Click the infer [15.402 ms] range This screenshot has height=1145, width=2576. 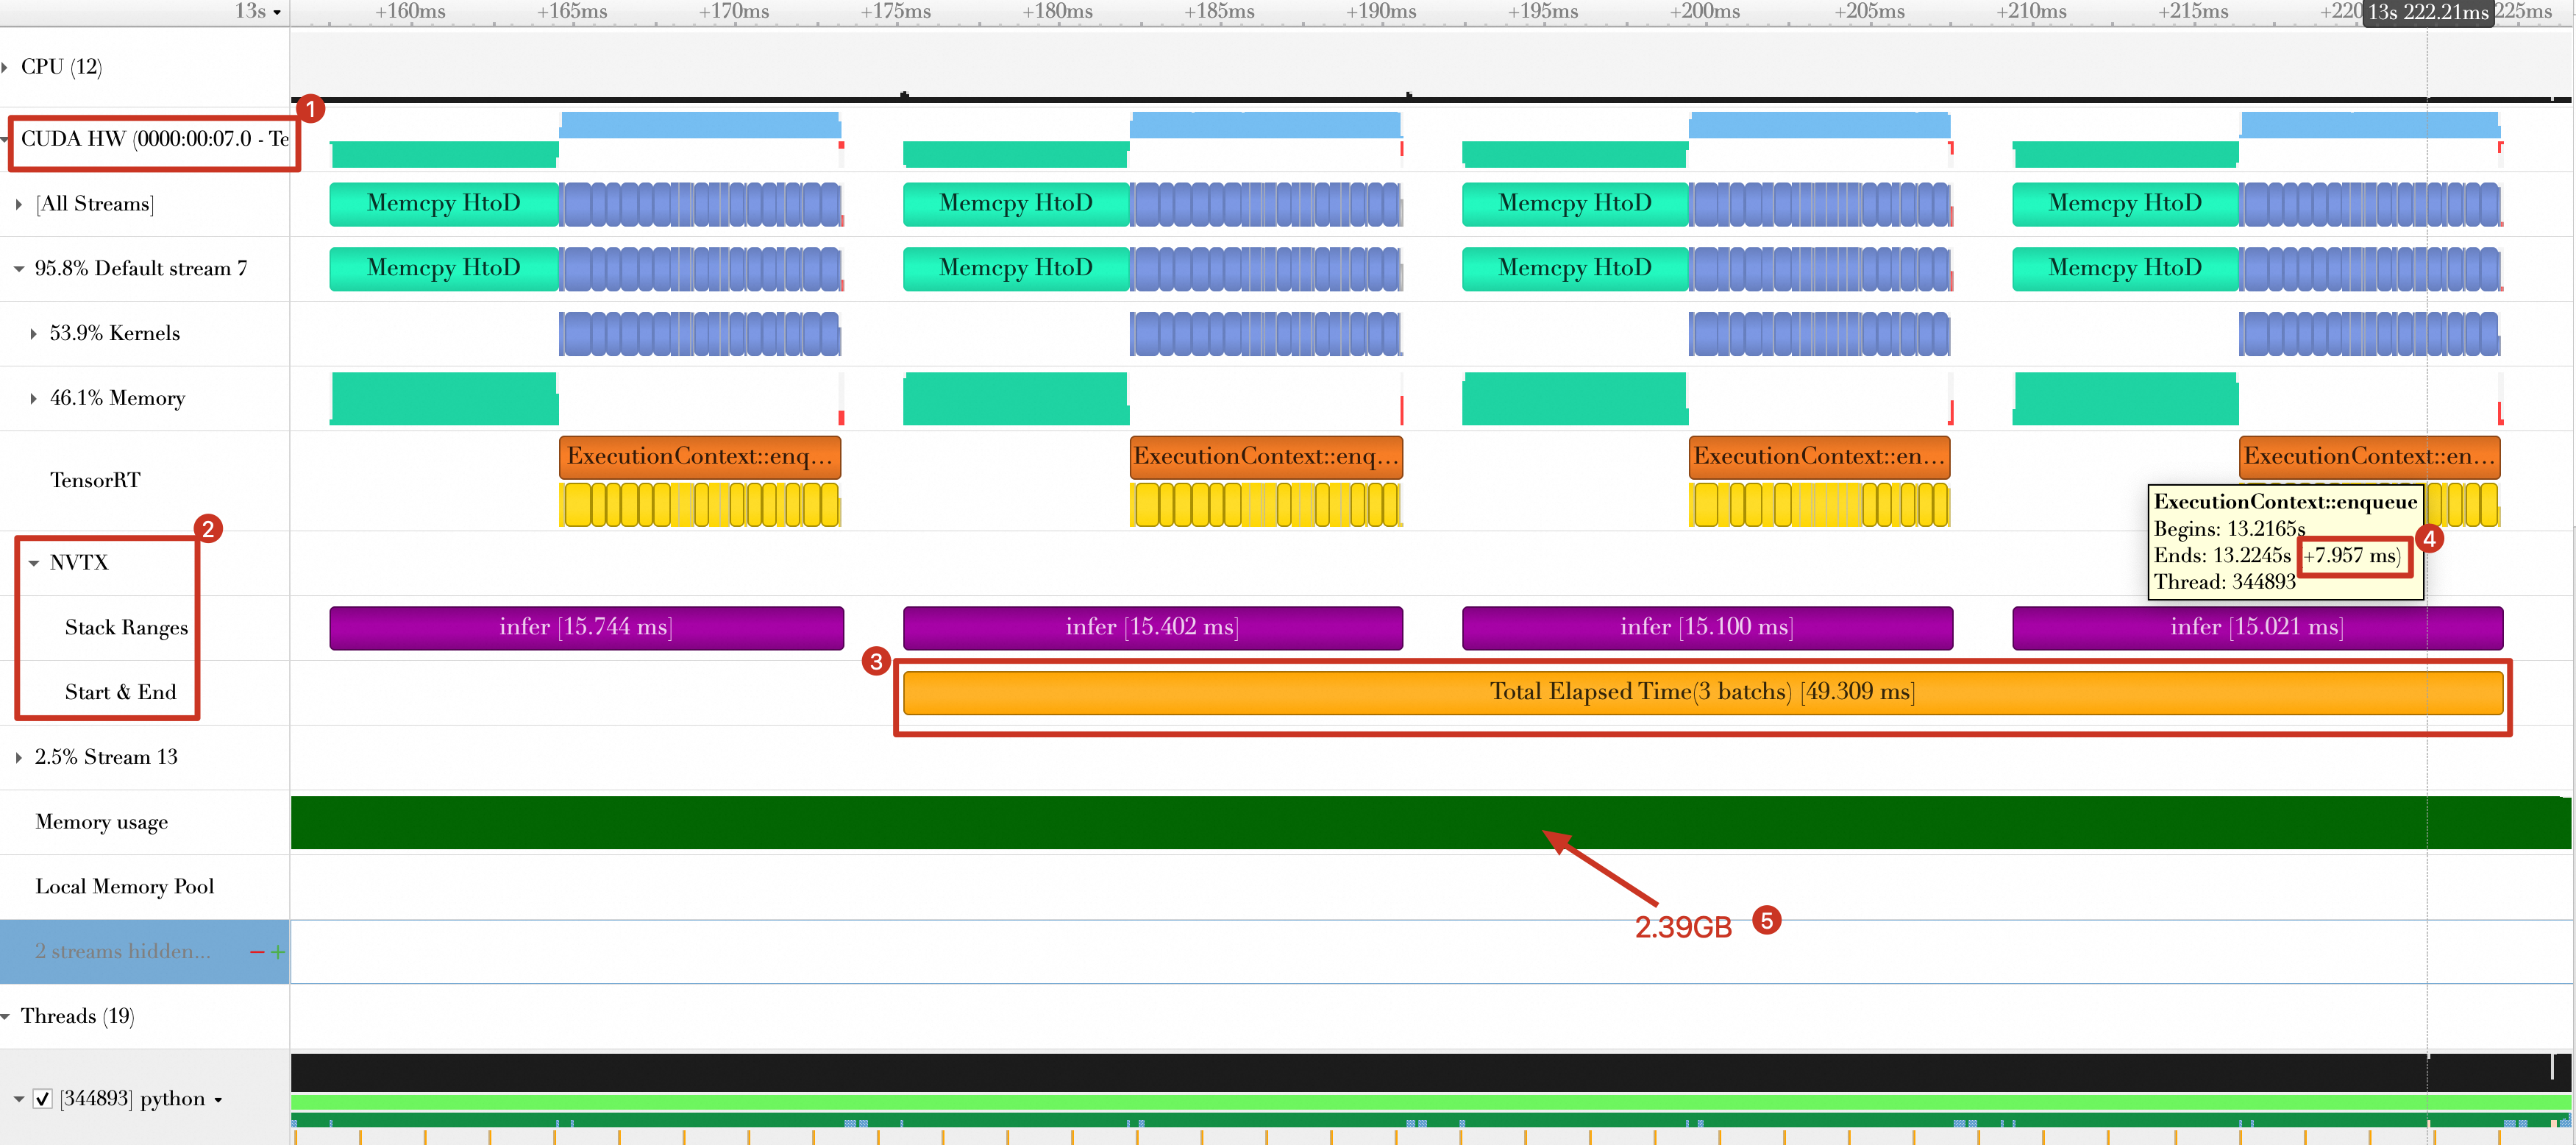[1152, 628]
